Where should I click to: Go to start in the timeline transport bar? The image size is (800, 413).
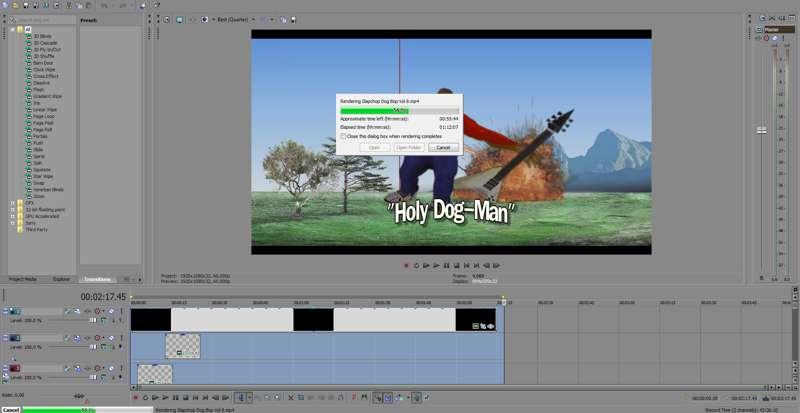click(195, 397)
